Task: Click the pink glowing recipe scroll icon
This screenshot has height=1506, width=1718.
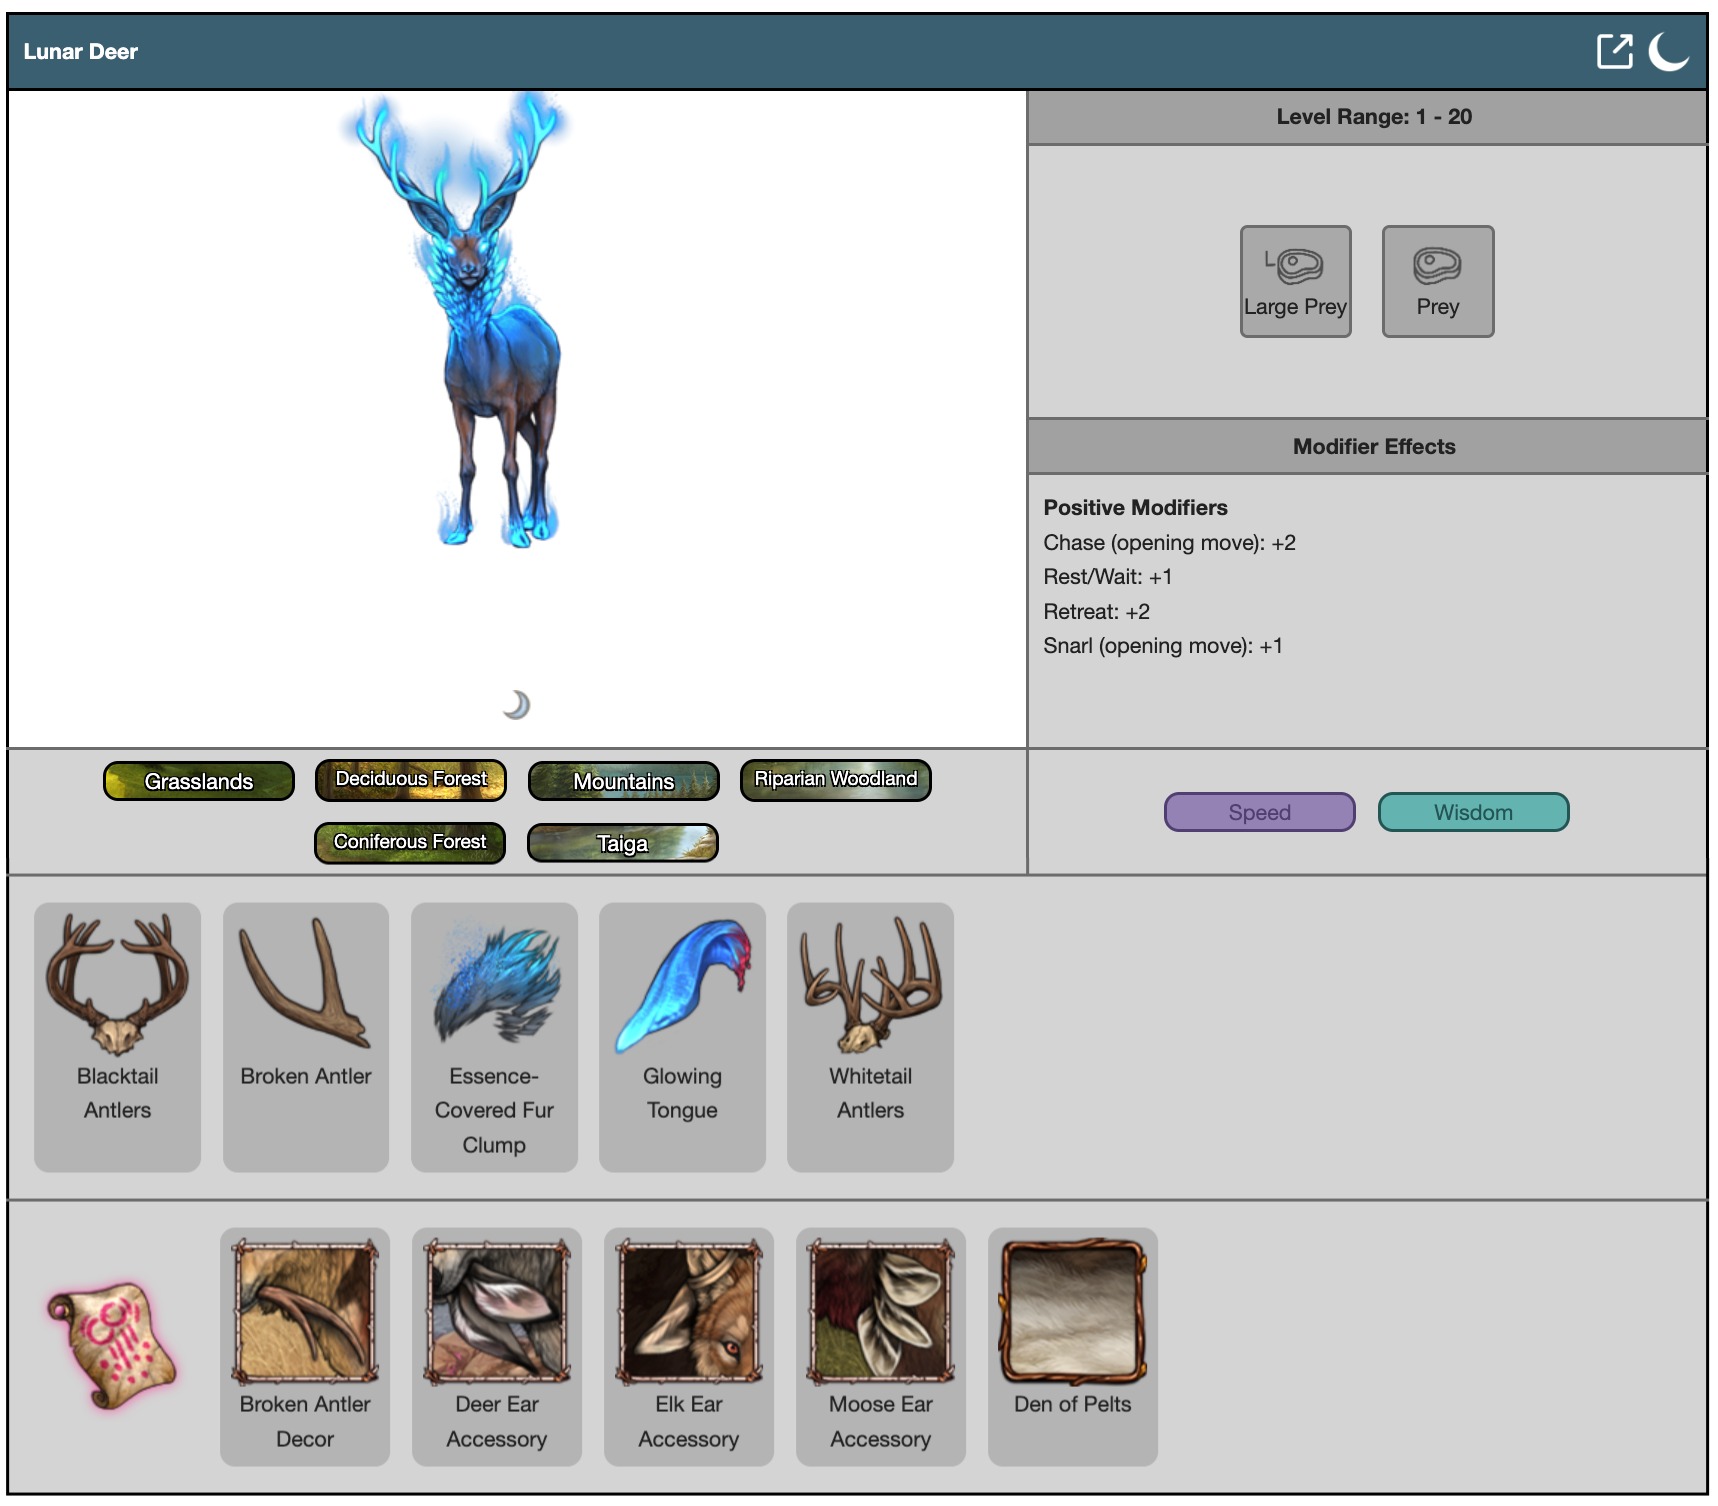Action: 112,1345
